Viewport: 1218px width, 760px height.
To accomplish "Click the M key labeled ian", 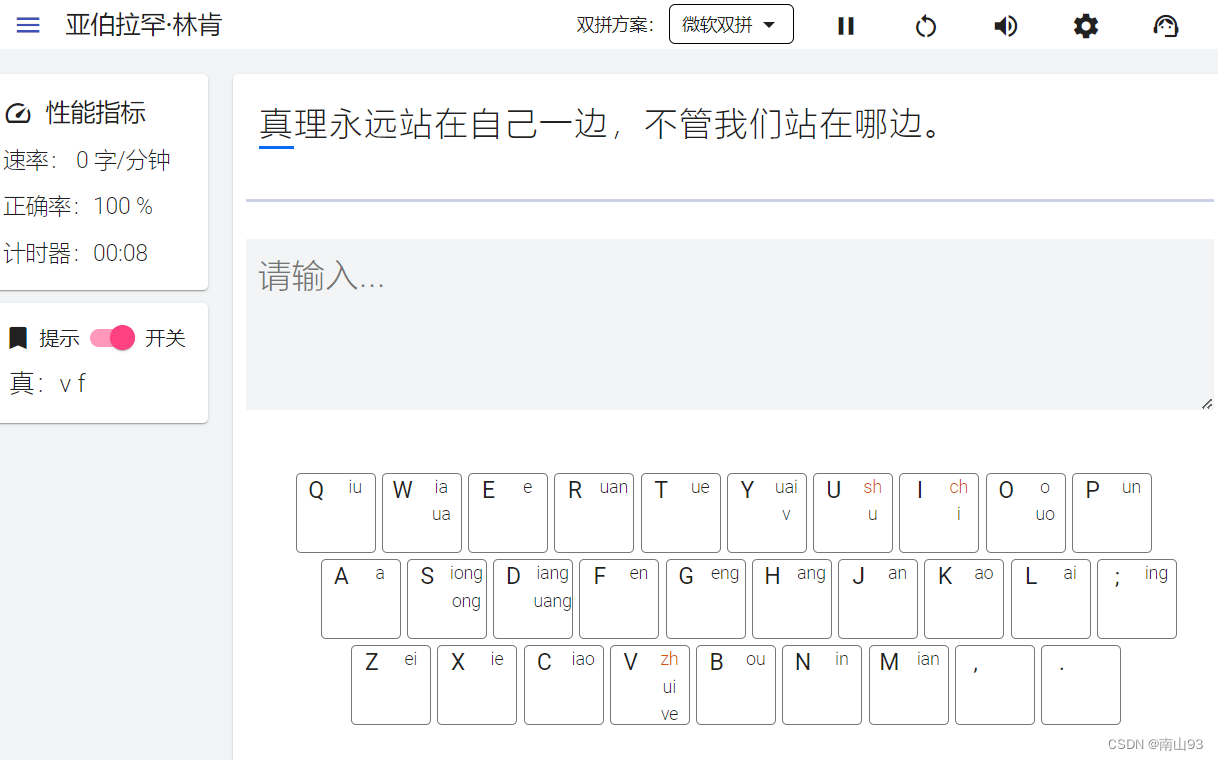I will pos(909,685).
